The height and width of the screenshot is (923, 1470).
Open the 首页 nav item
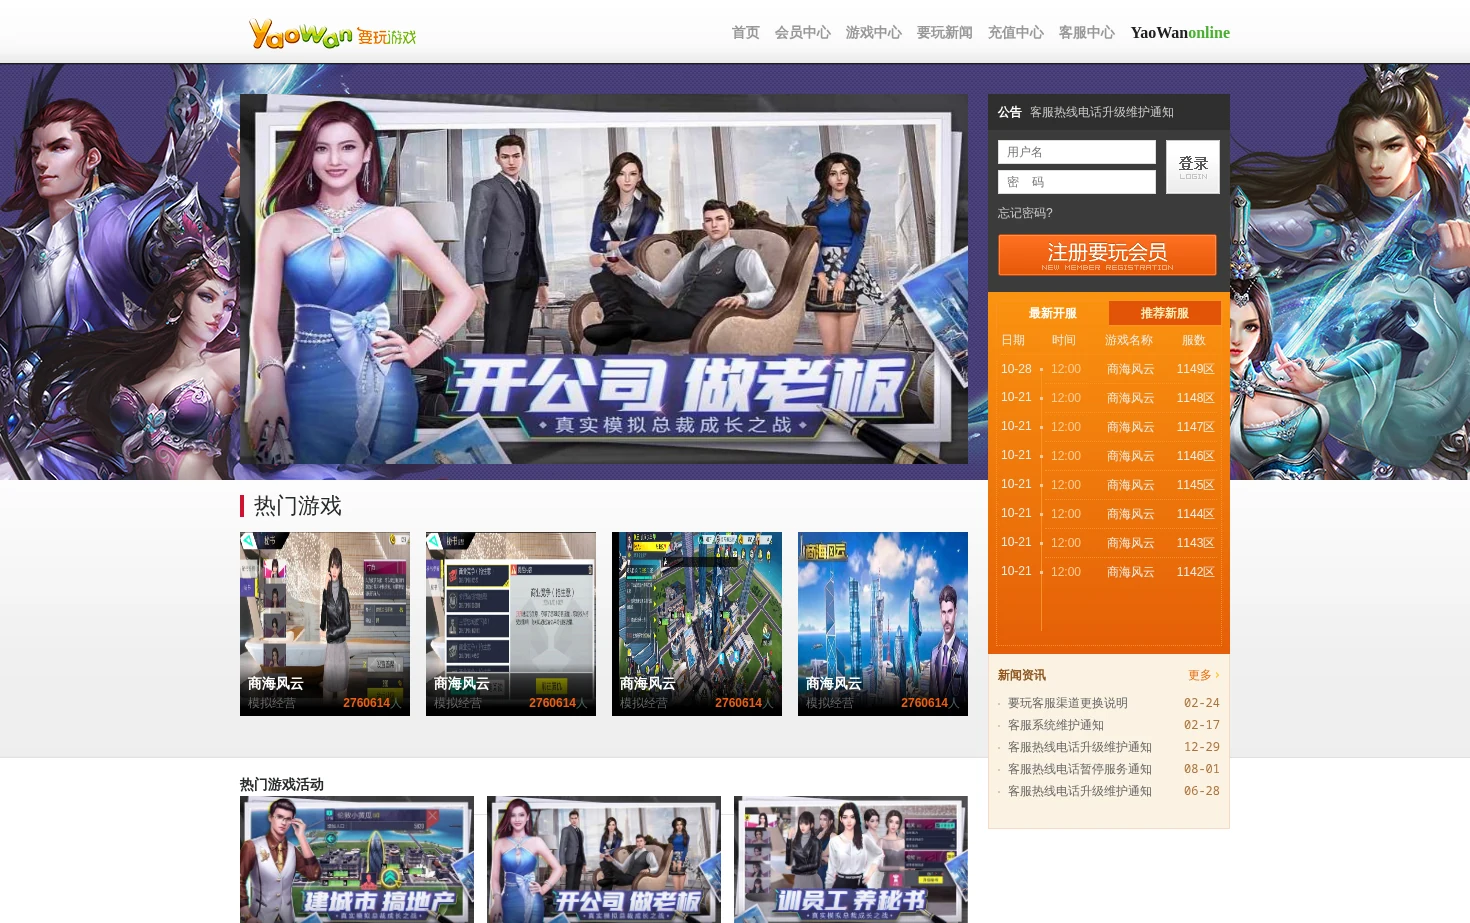pos(745,33)
